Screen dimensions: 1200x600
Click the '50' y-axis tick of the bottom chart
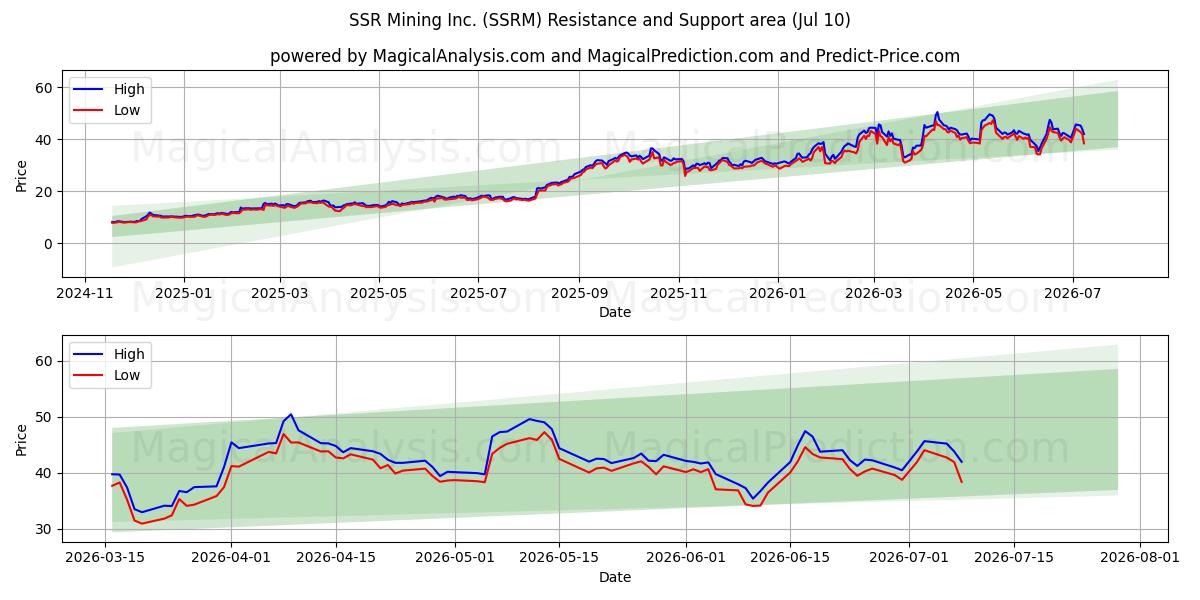[x=45, y=417]
